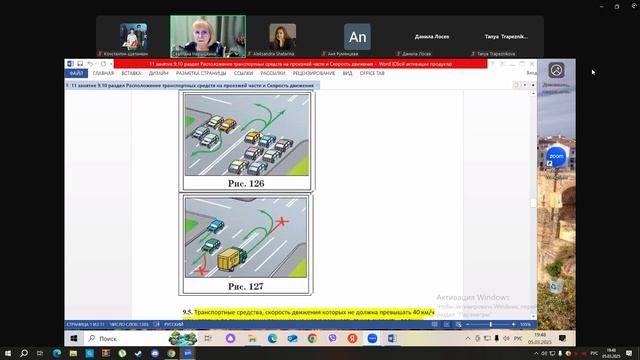Viewport: 640px width, 360px height.
Task: Open the РАССЫЛКИ ribbon tab
Action: (273, 73)
